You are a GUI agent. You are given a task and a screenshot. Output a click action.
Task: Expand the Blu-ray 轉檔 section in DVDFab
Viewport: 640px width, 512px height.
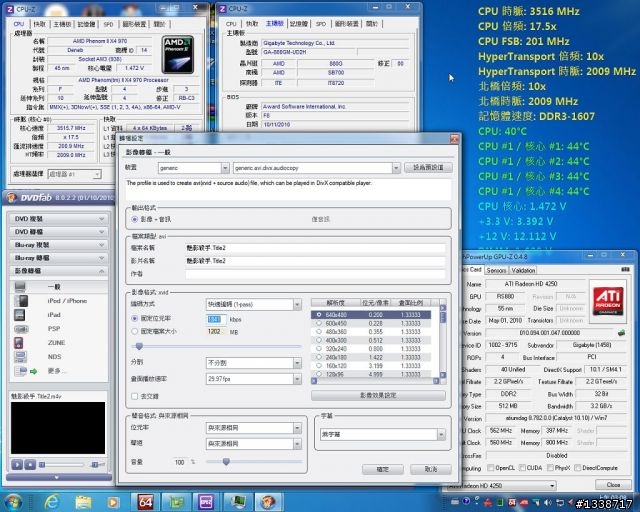point(58,258)
